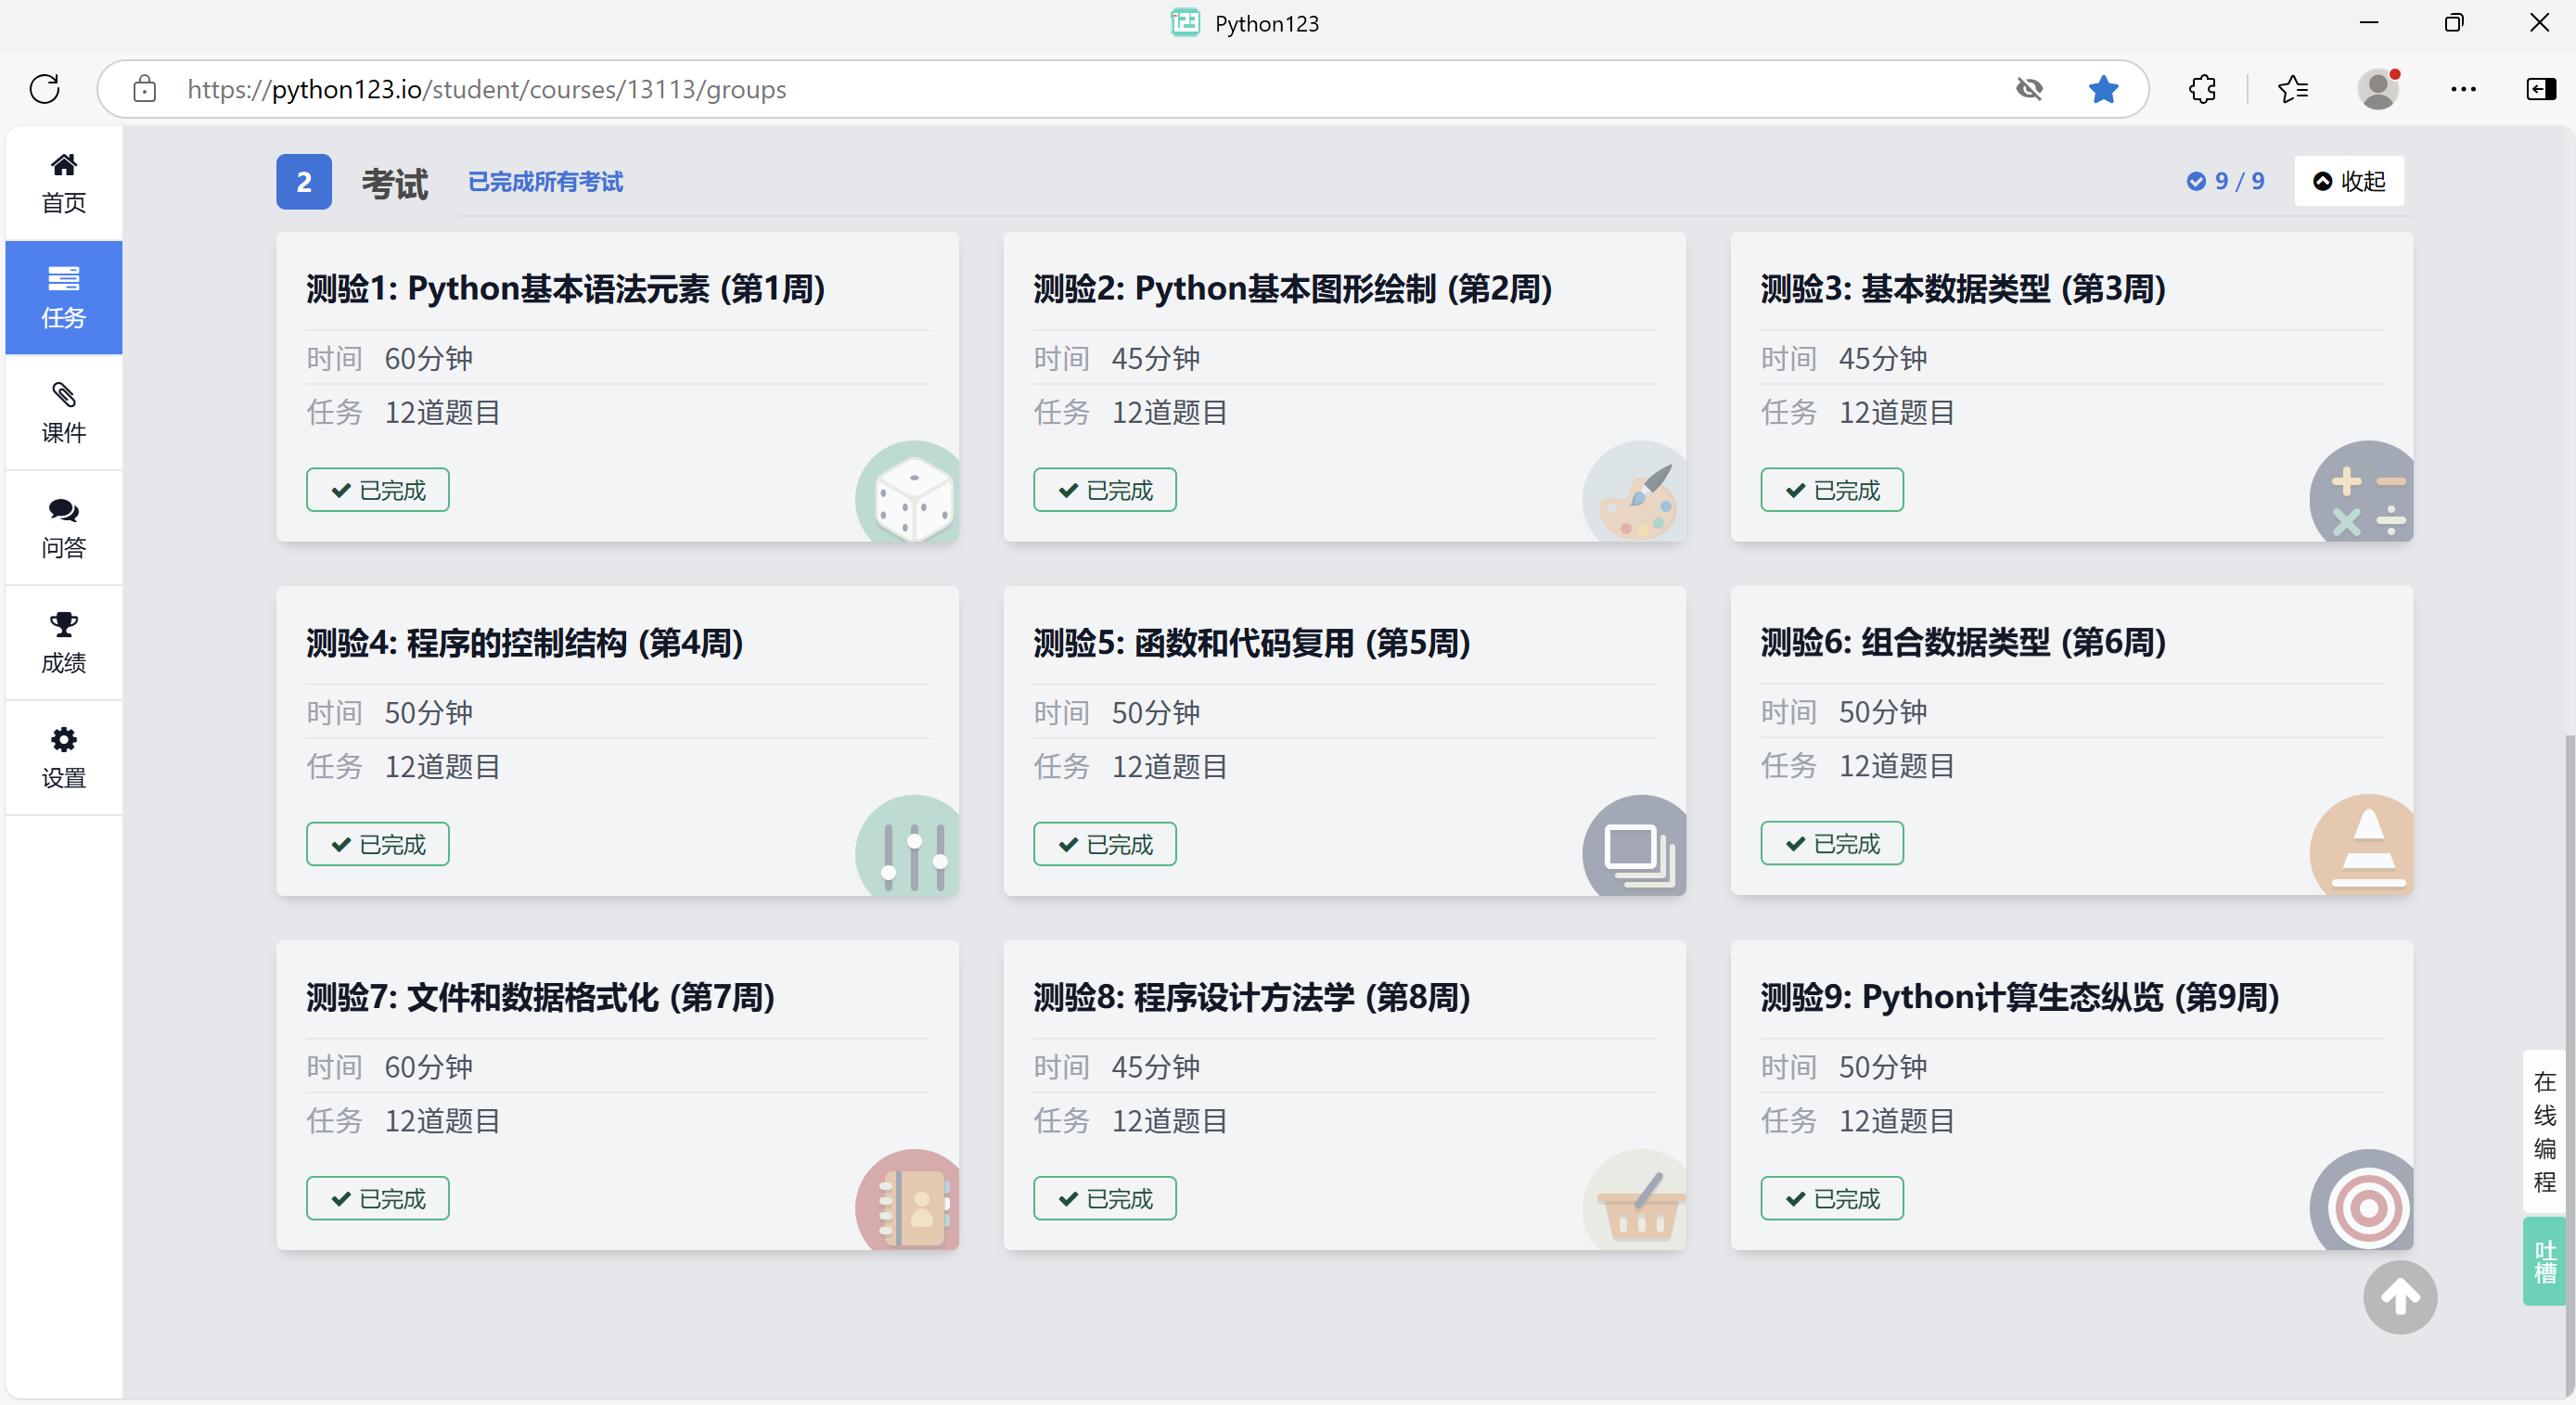This screenshot has width=2576, height=1405.
Task: Open the user profile avatar icon
Action: point(2378,89)
